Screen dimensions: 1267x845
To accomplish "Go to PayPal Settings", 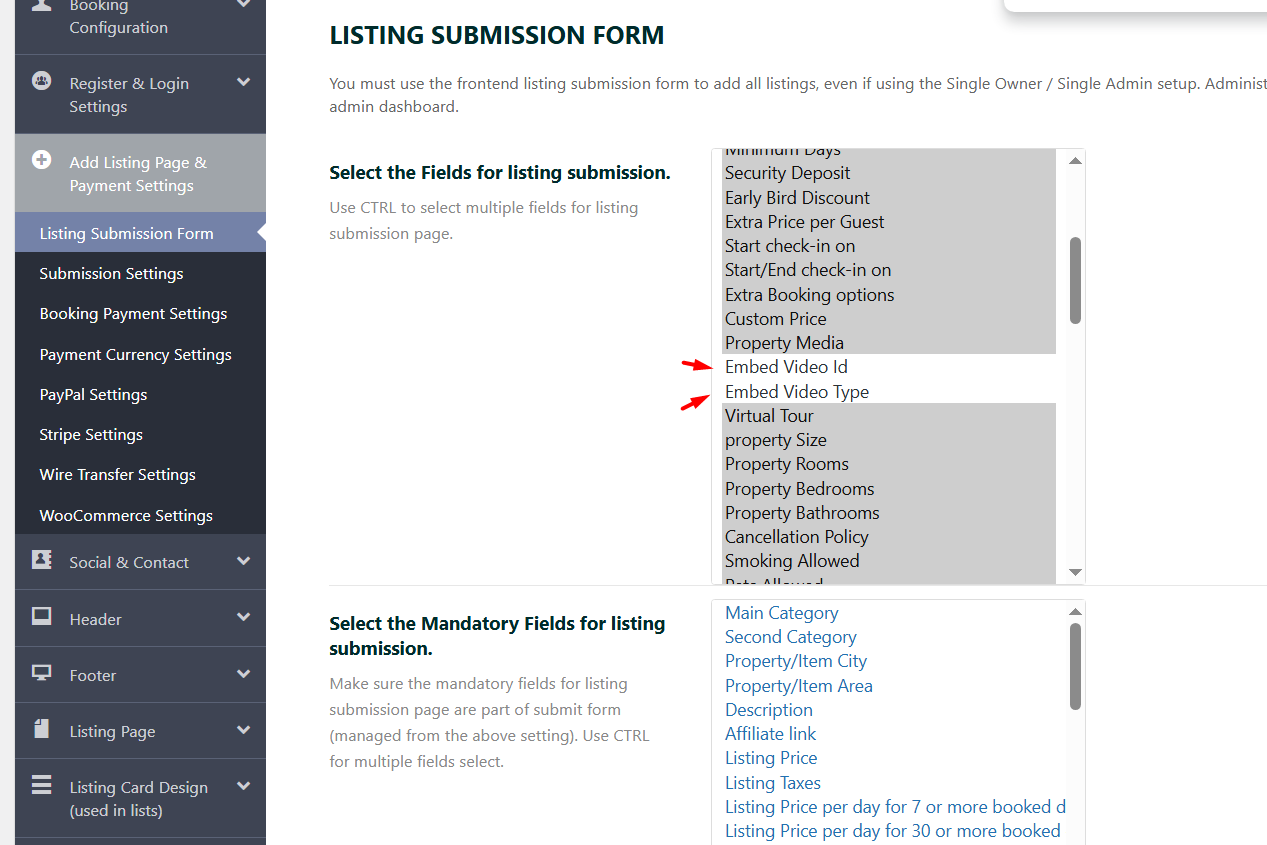I will (93, 395).
